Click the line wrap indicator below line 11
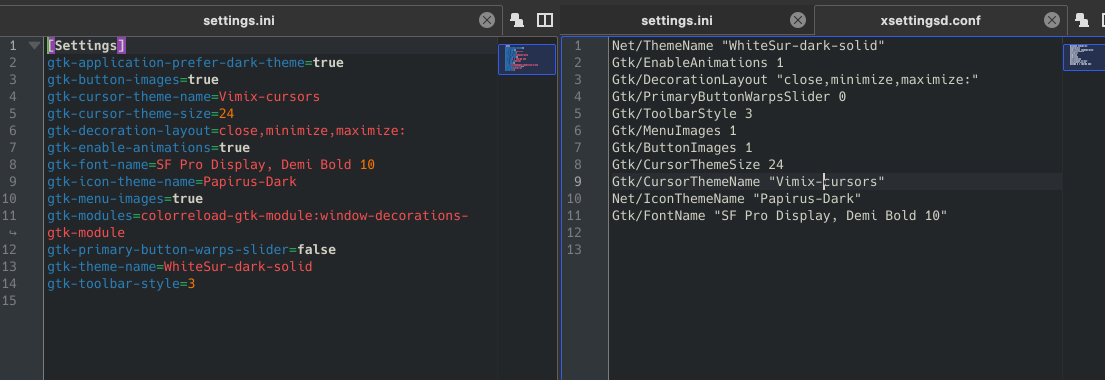The width and height of the screenshot is (1105, 380). (13, 233)
